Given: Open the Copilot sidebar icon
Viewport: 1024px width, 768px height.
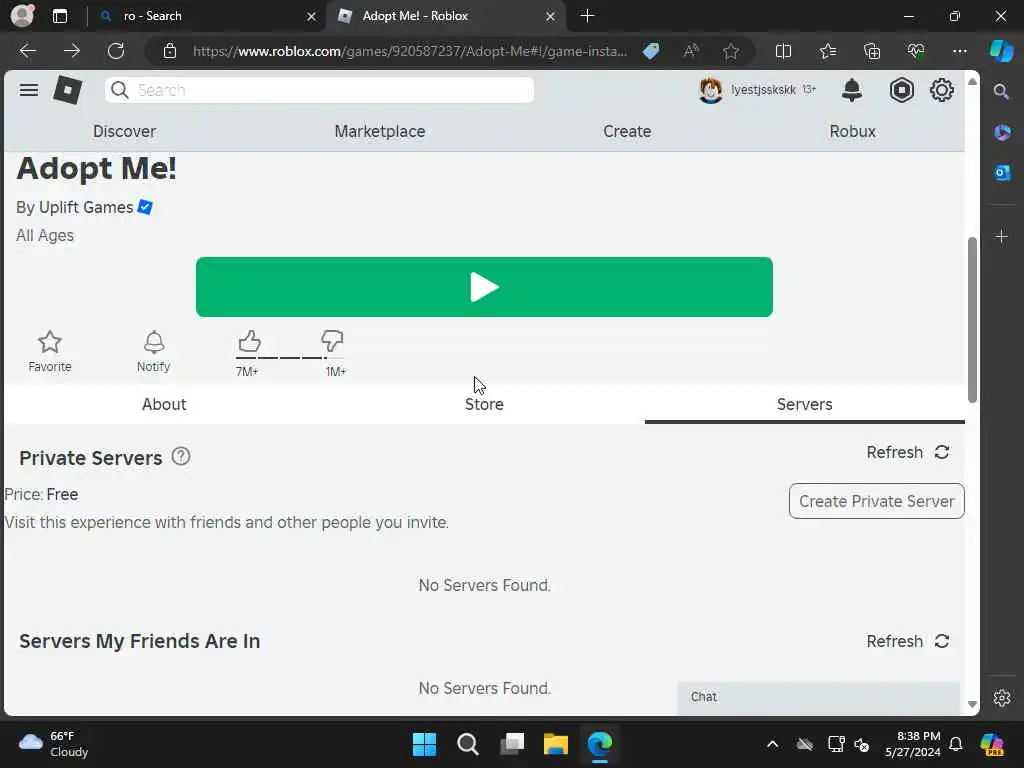Looking at the screenshot, I should (x=1001, y=51).
